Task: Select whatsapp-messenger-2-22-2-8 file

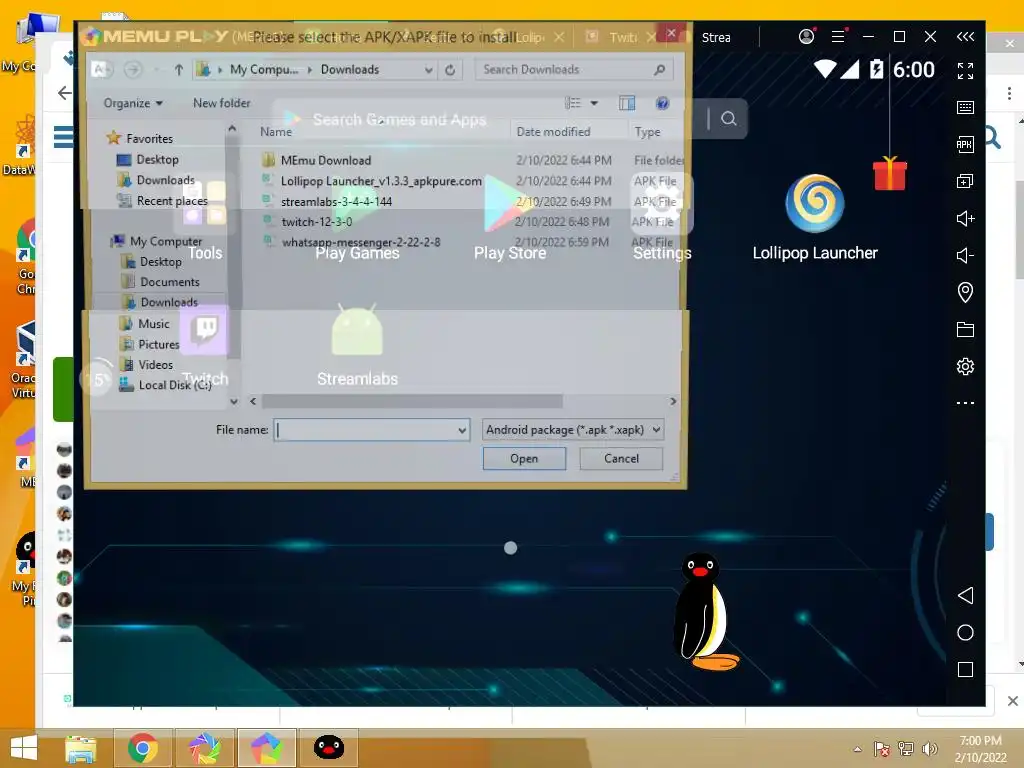Action: (x=360, y=242)
